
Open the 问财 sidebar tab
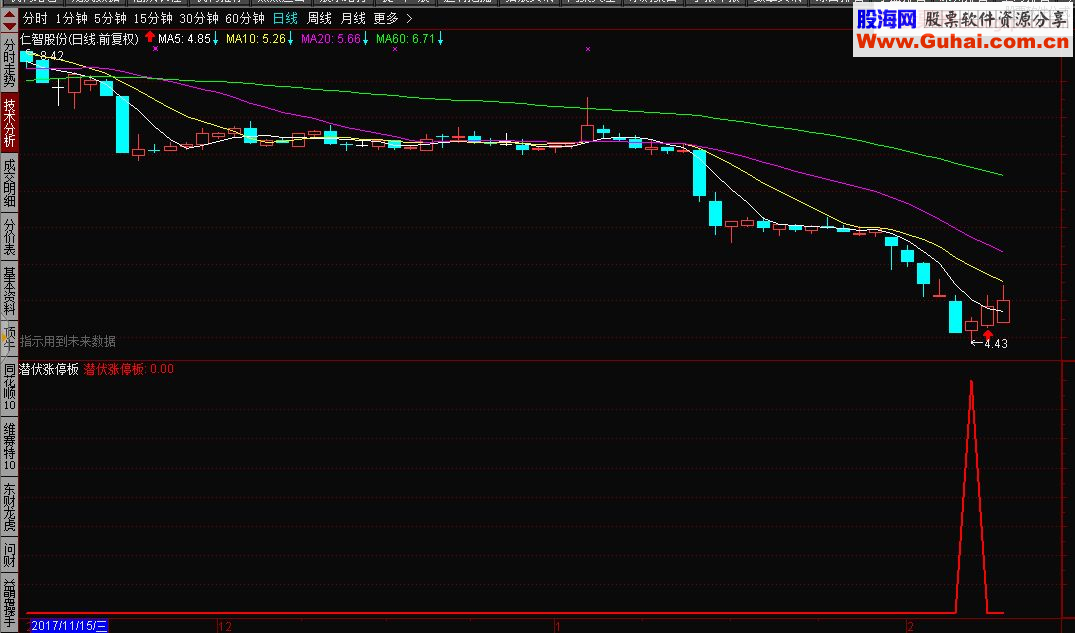tap(9, 554)
